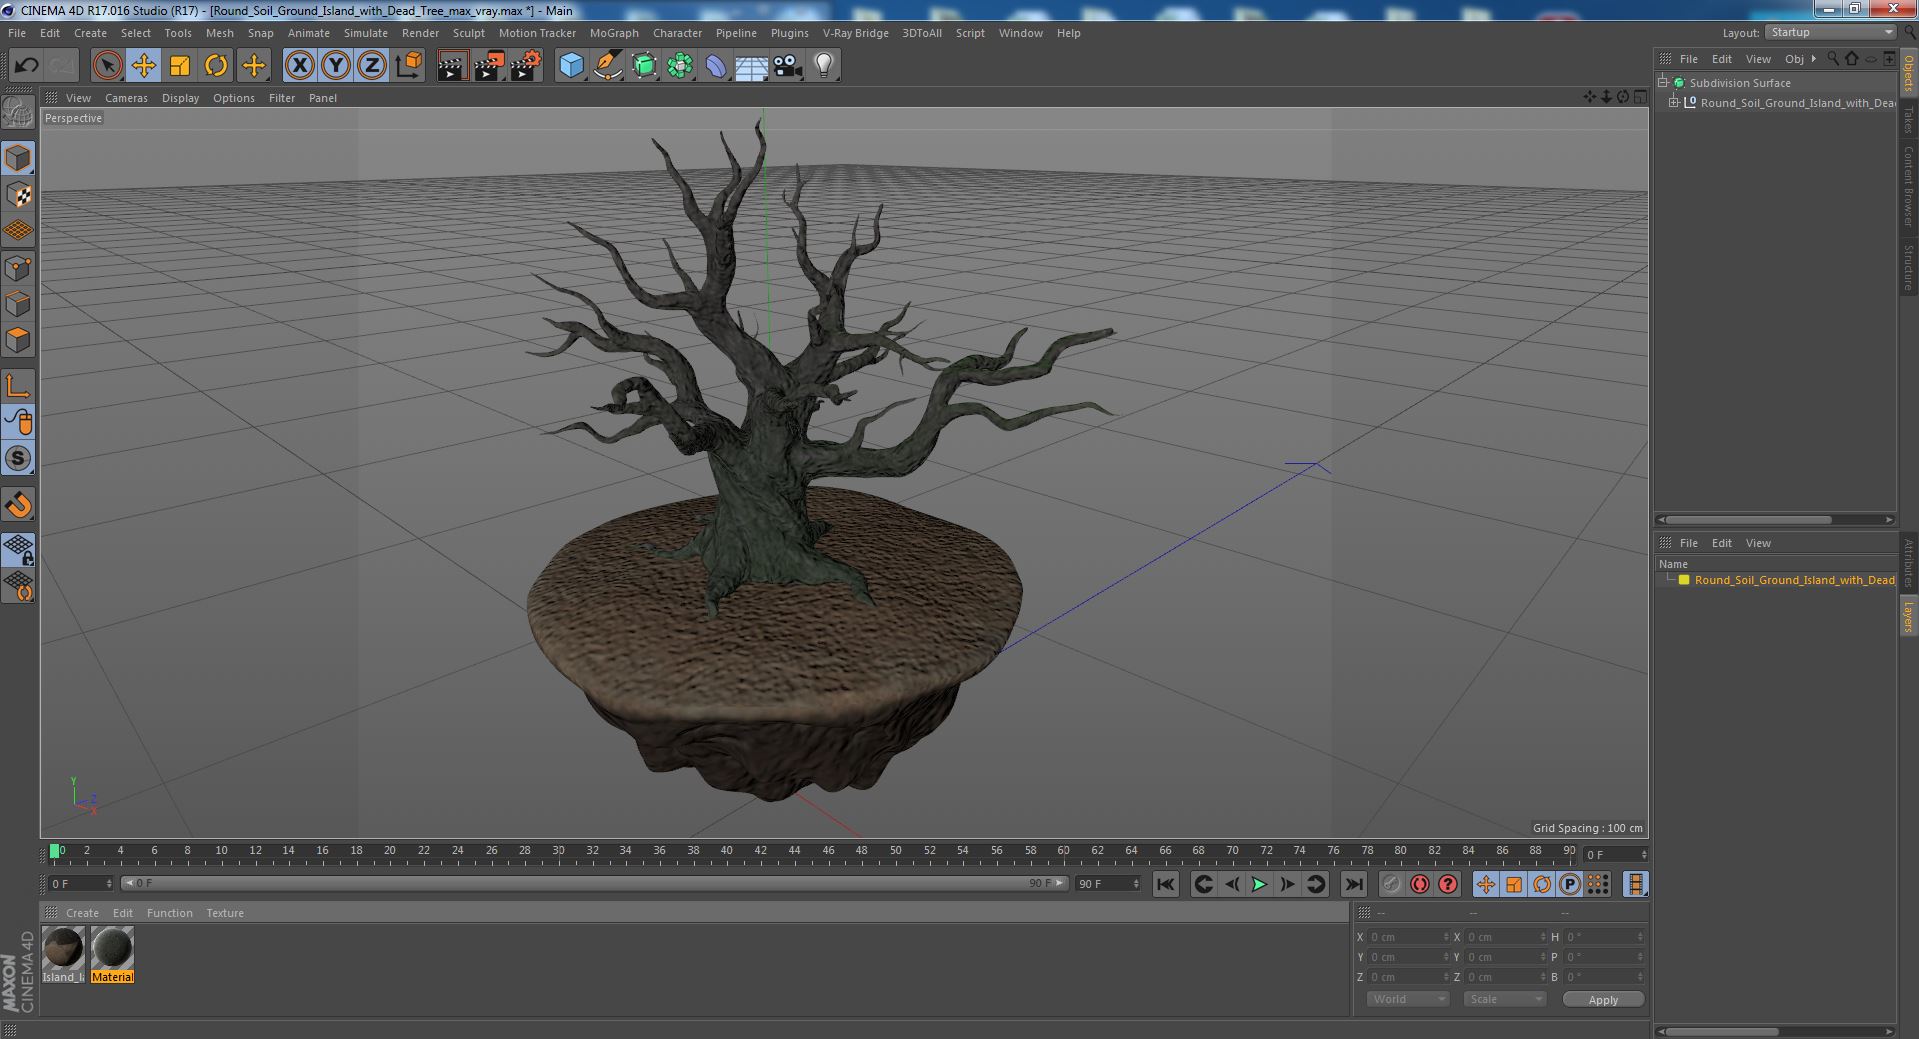Open the World coordinate dropdown
1919x1039 pixels.
pyautogui.click(x=1407, y=999)
